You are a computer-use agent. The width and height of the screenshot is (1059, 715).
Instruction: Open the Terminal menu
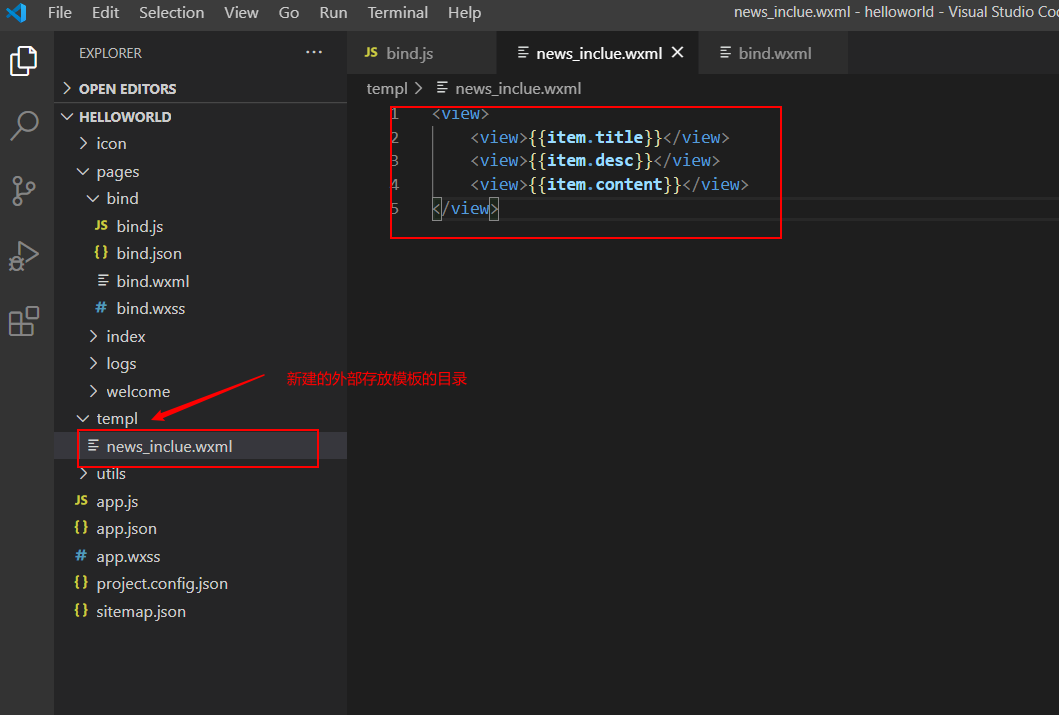coord(398,13)
